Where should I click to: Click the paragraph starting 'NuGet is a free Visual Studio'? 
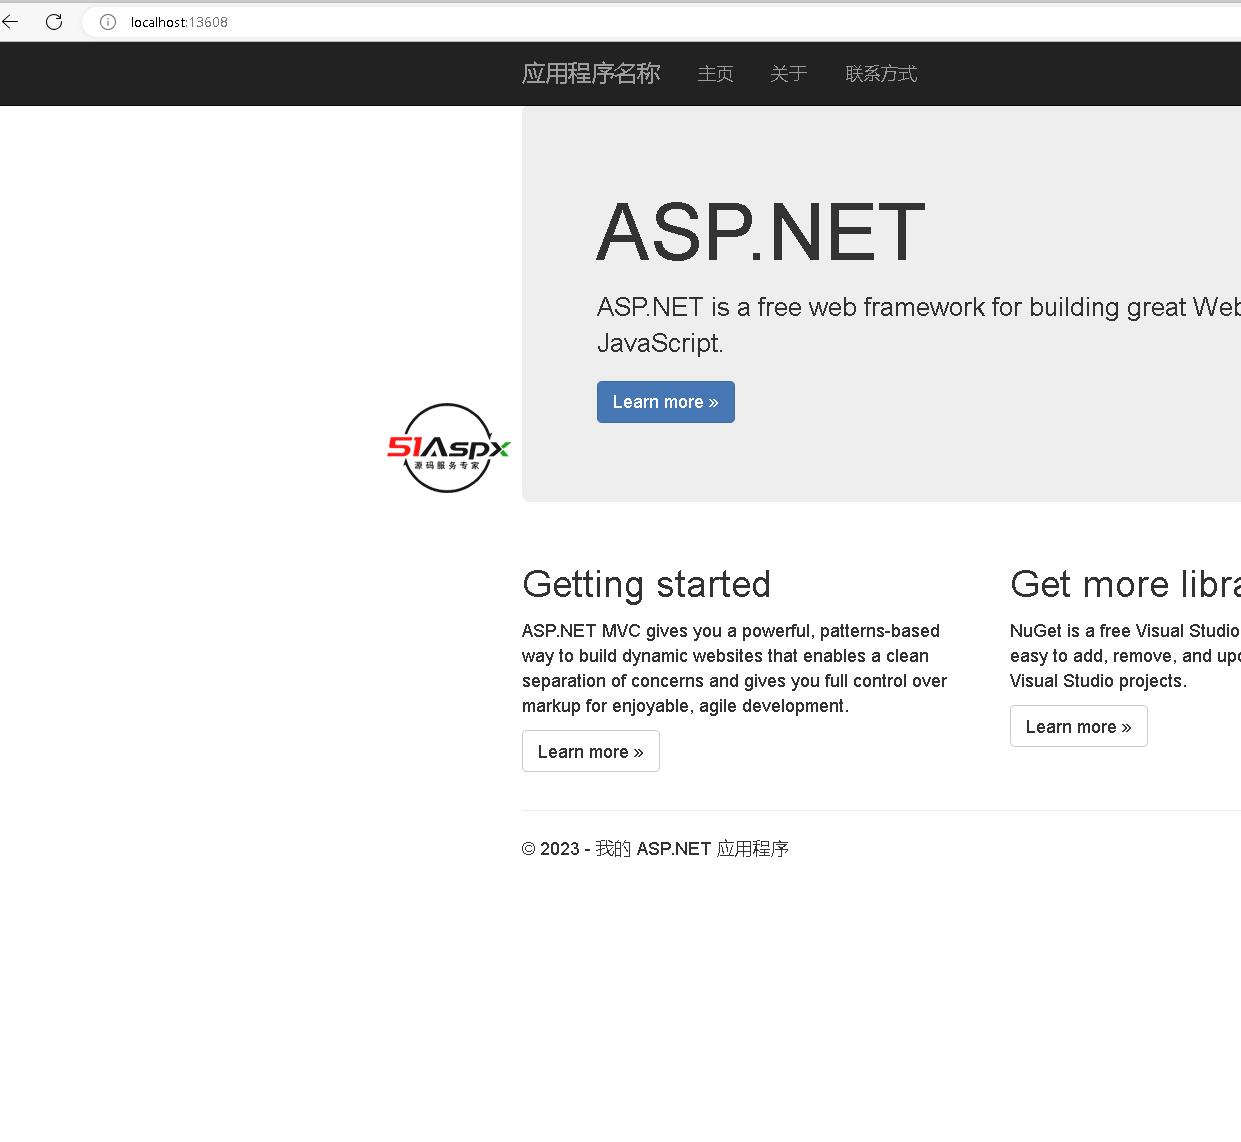tap(1125, 656)
